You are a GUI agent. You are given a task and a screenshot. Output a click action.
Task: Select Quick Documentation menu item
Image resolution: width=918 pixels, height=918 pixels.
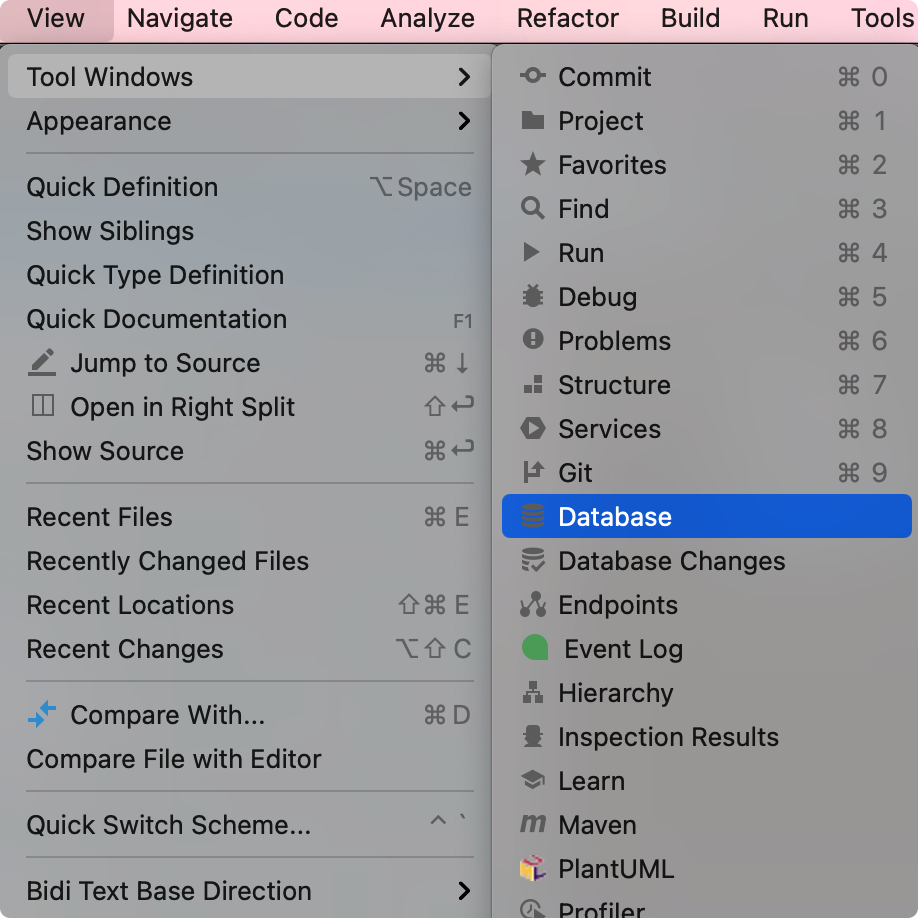[250, 319]
